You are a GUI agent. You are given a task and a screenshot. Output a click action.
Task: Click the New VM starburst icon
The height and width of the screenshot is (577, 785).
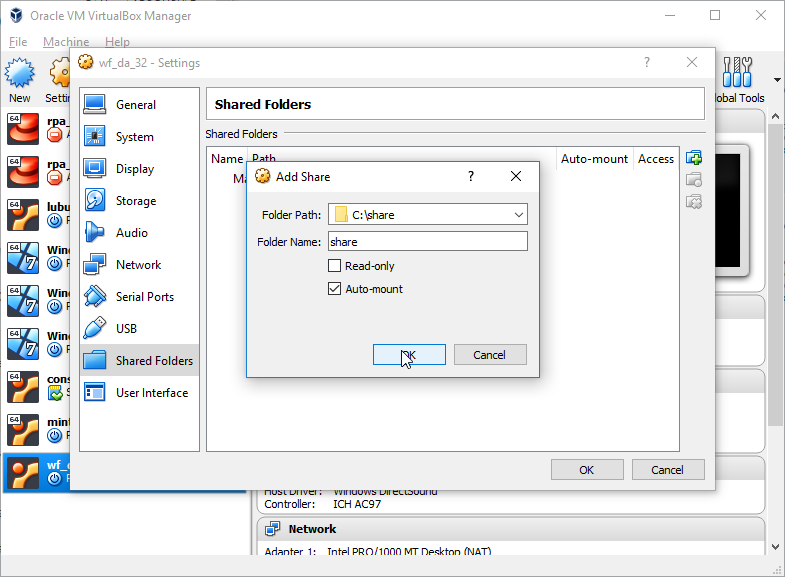point(20,73)
